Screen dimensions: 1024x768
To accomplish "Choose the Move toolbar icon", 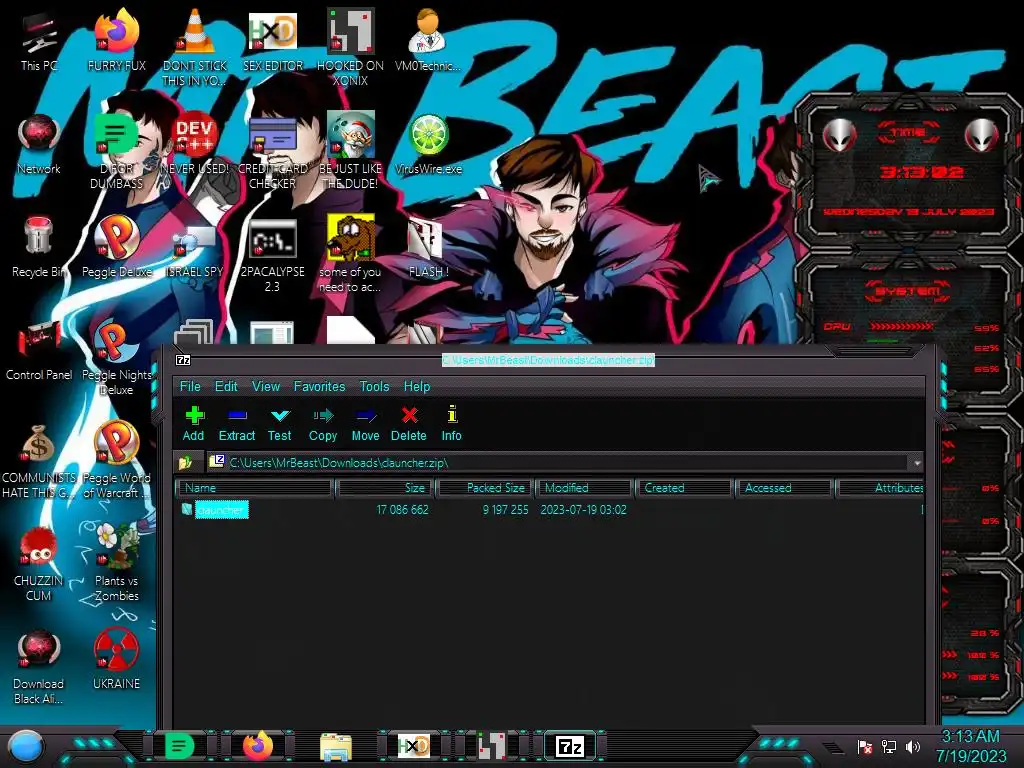I will (365, 423).
